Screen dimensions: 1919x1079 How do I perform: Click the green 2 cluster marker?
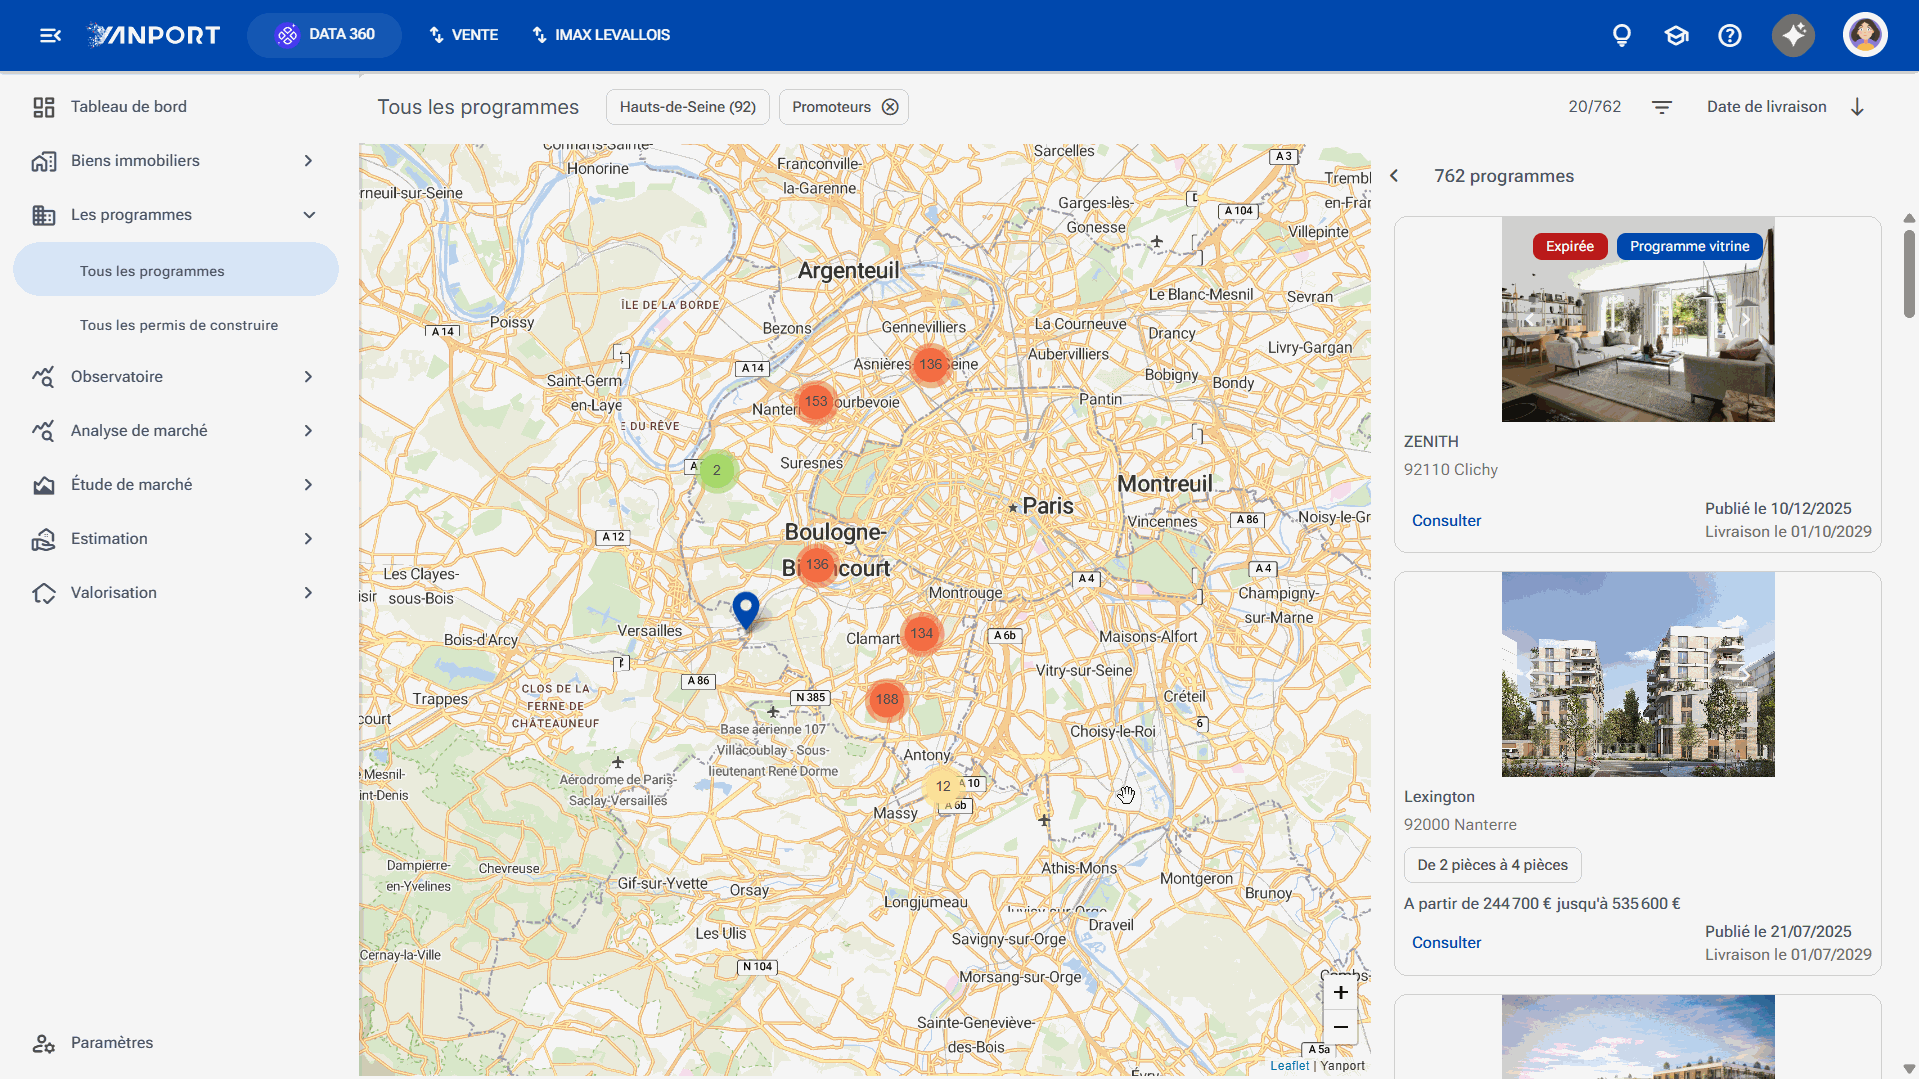717,471
